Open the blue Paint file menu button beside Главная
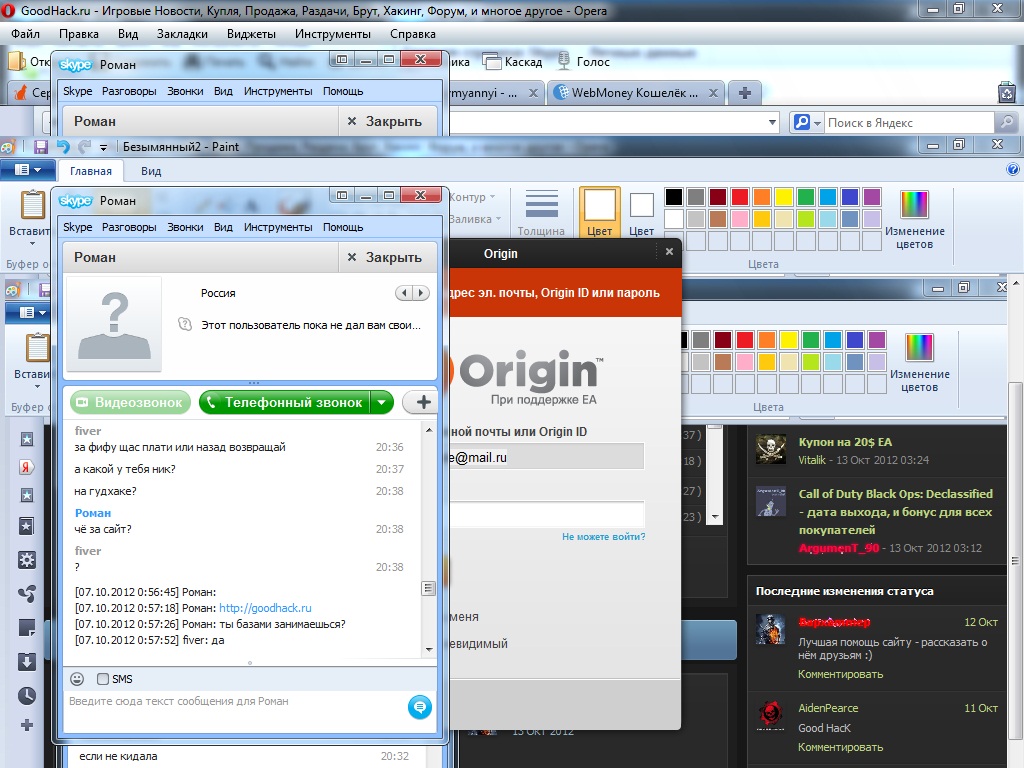The image size is (1024, 768). [27, 170]
